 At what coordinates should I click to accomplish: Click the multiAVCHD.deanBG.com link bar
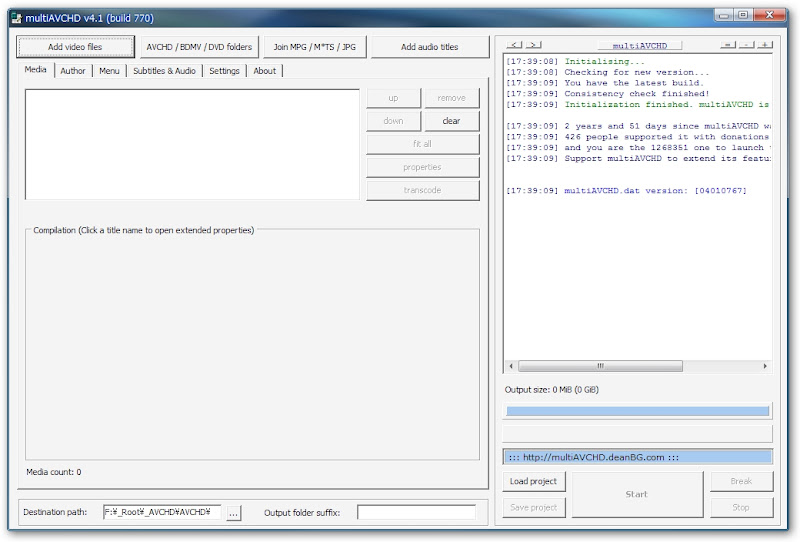coord(637,457)
